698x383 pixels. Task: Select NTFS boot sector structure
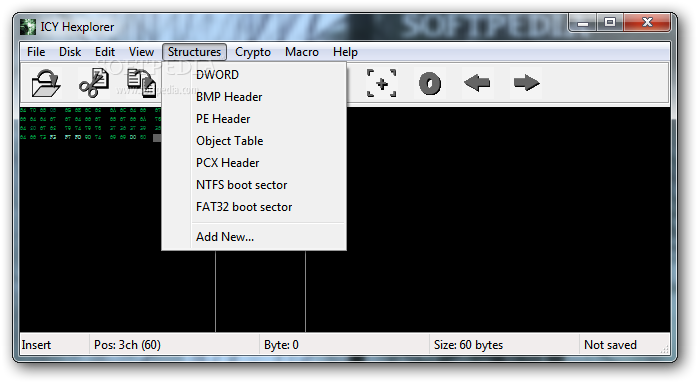tap(254, 185)
